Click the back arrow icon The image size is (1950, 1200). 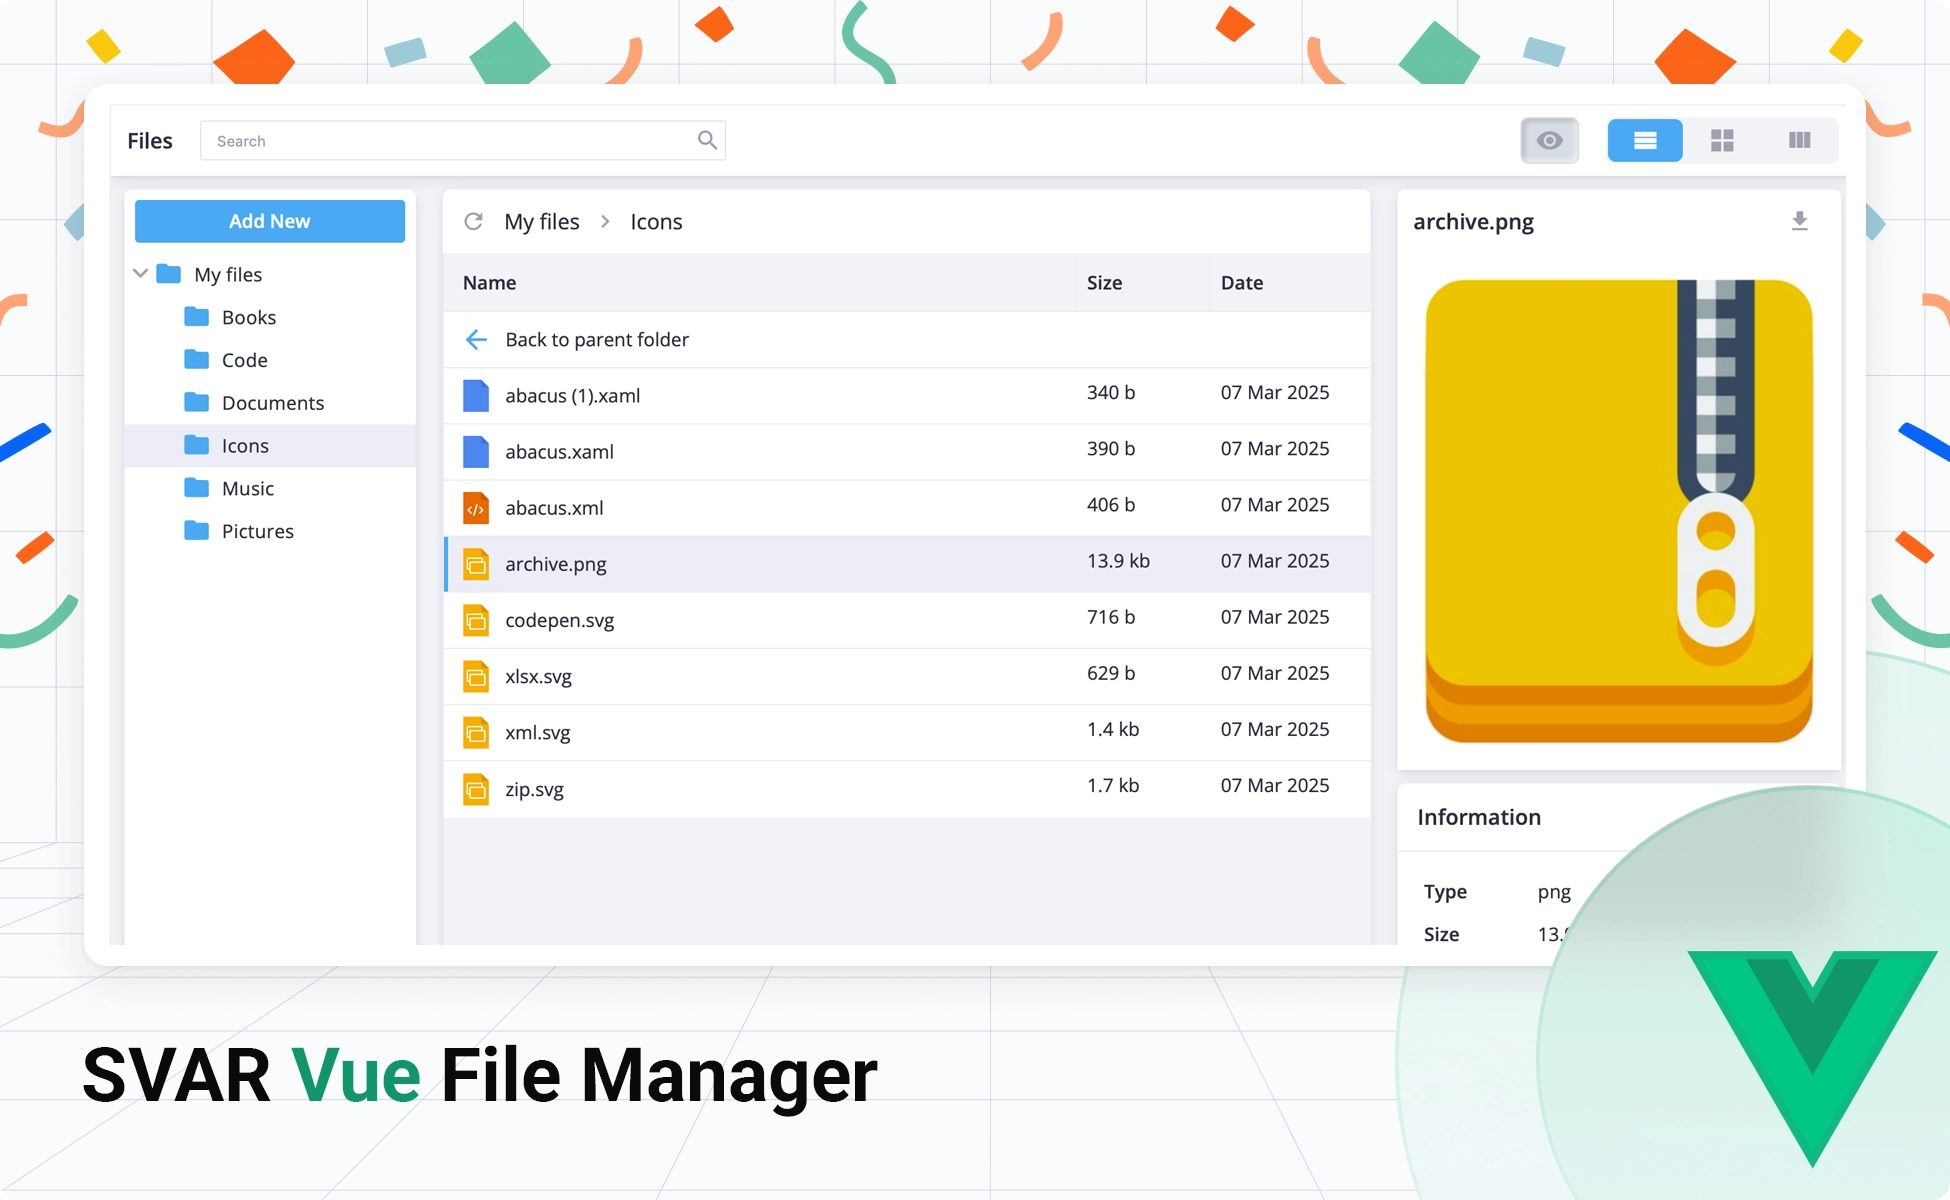[476, 340]
